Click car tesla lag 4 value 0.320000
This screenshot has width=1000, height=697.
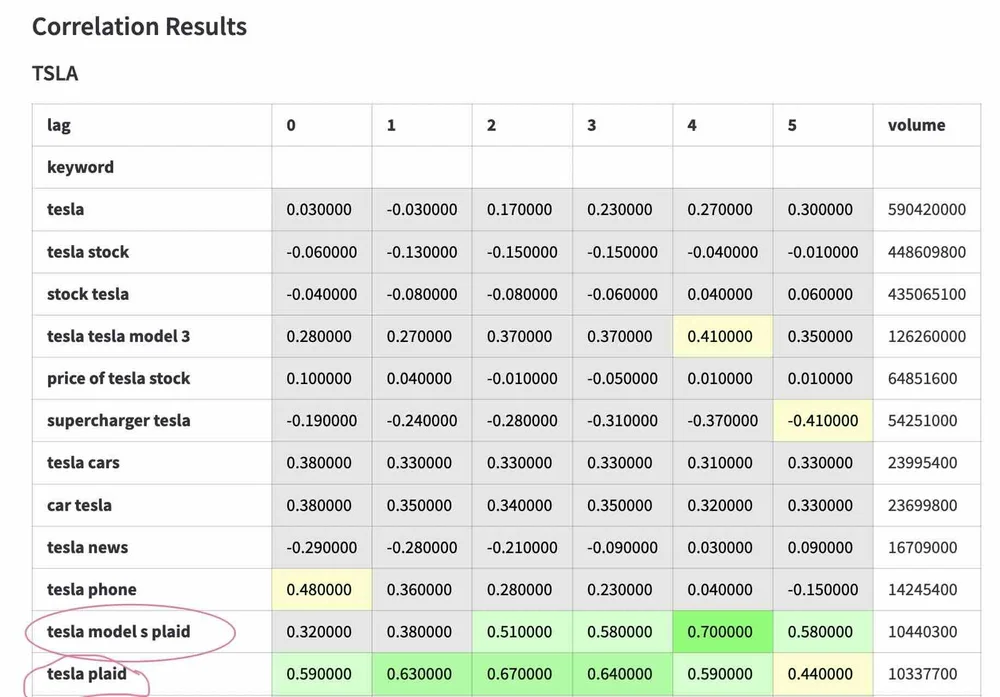(x=723, y=505)
